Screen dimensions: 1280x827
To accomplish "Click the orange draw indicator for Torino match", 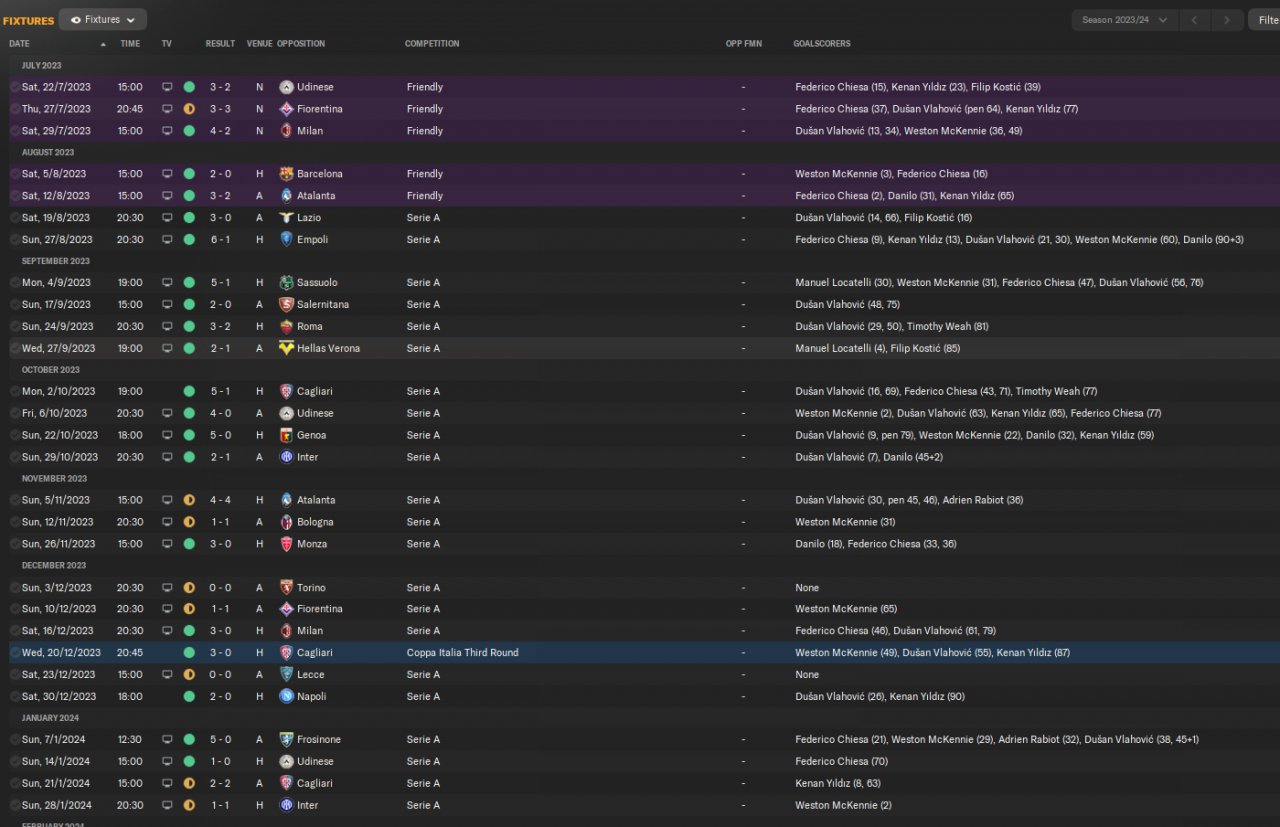I will click(x=189, y=588).
